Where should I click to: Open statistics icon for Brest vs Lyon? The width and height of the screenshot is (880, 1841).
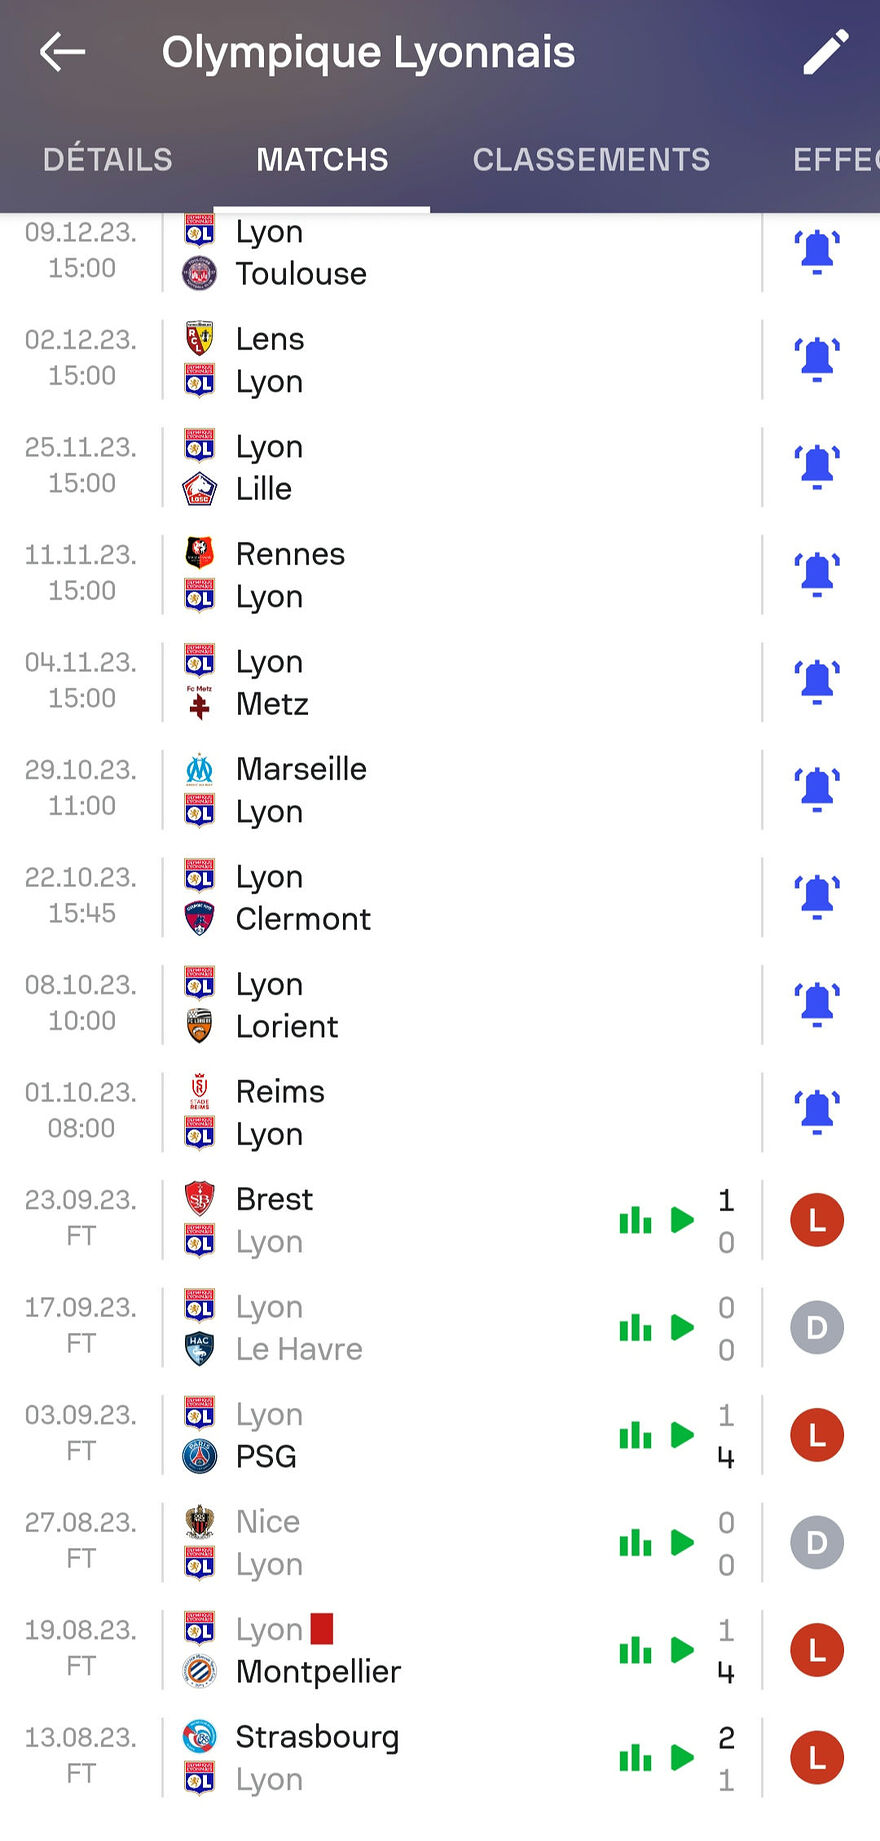[635, 1220]
